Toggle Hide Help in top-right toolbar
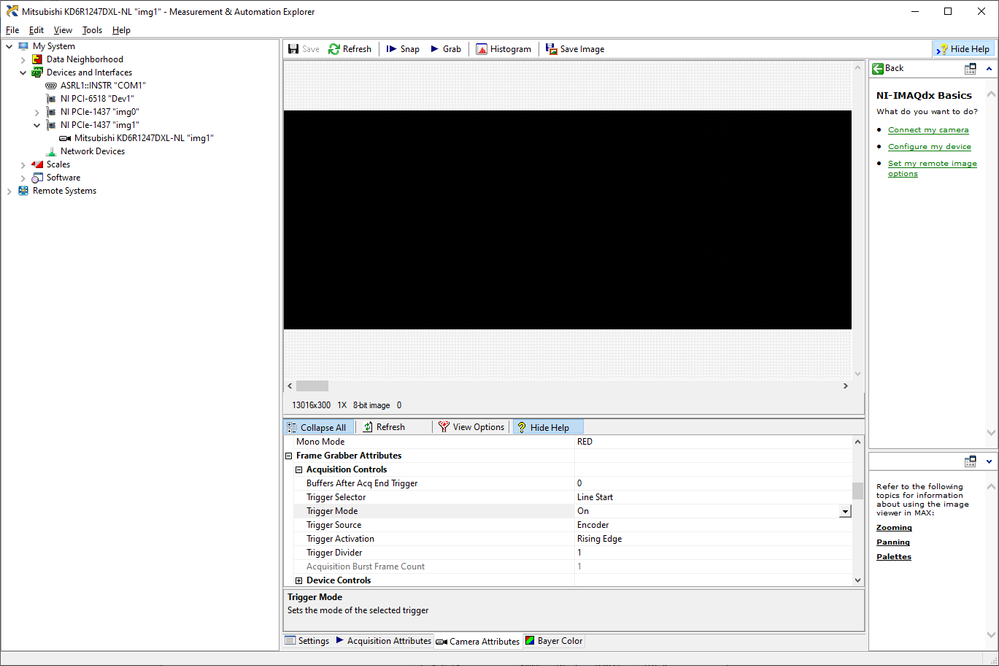Viewport: 999px width, 666px height. [962, 49]
